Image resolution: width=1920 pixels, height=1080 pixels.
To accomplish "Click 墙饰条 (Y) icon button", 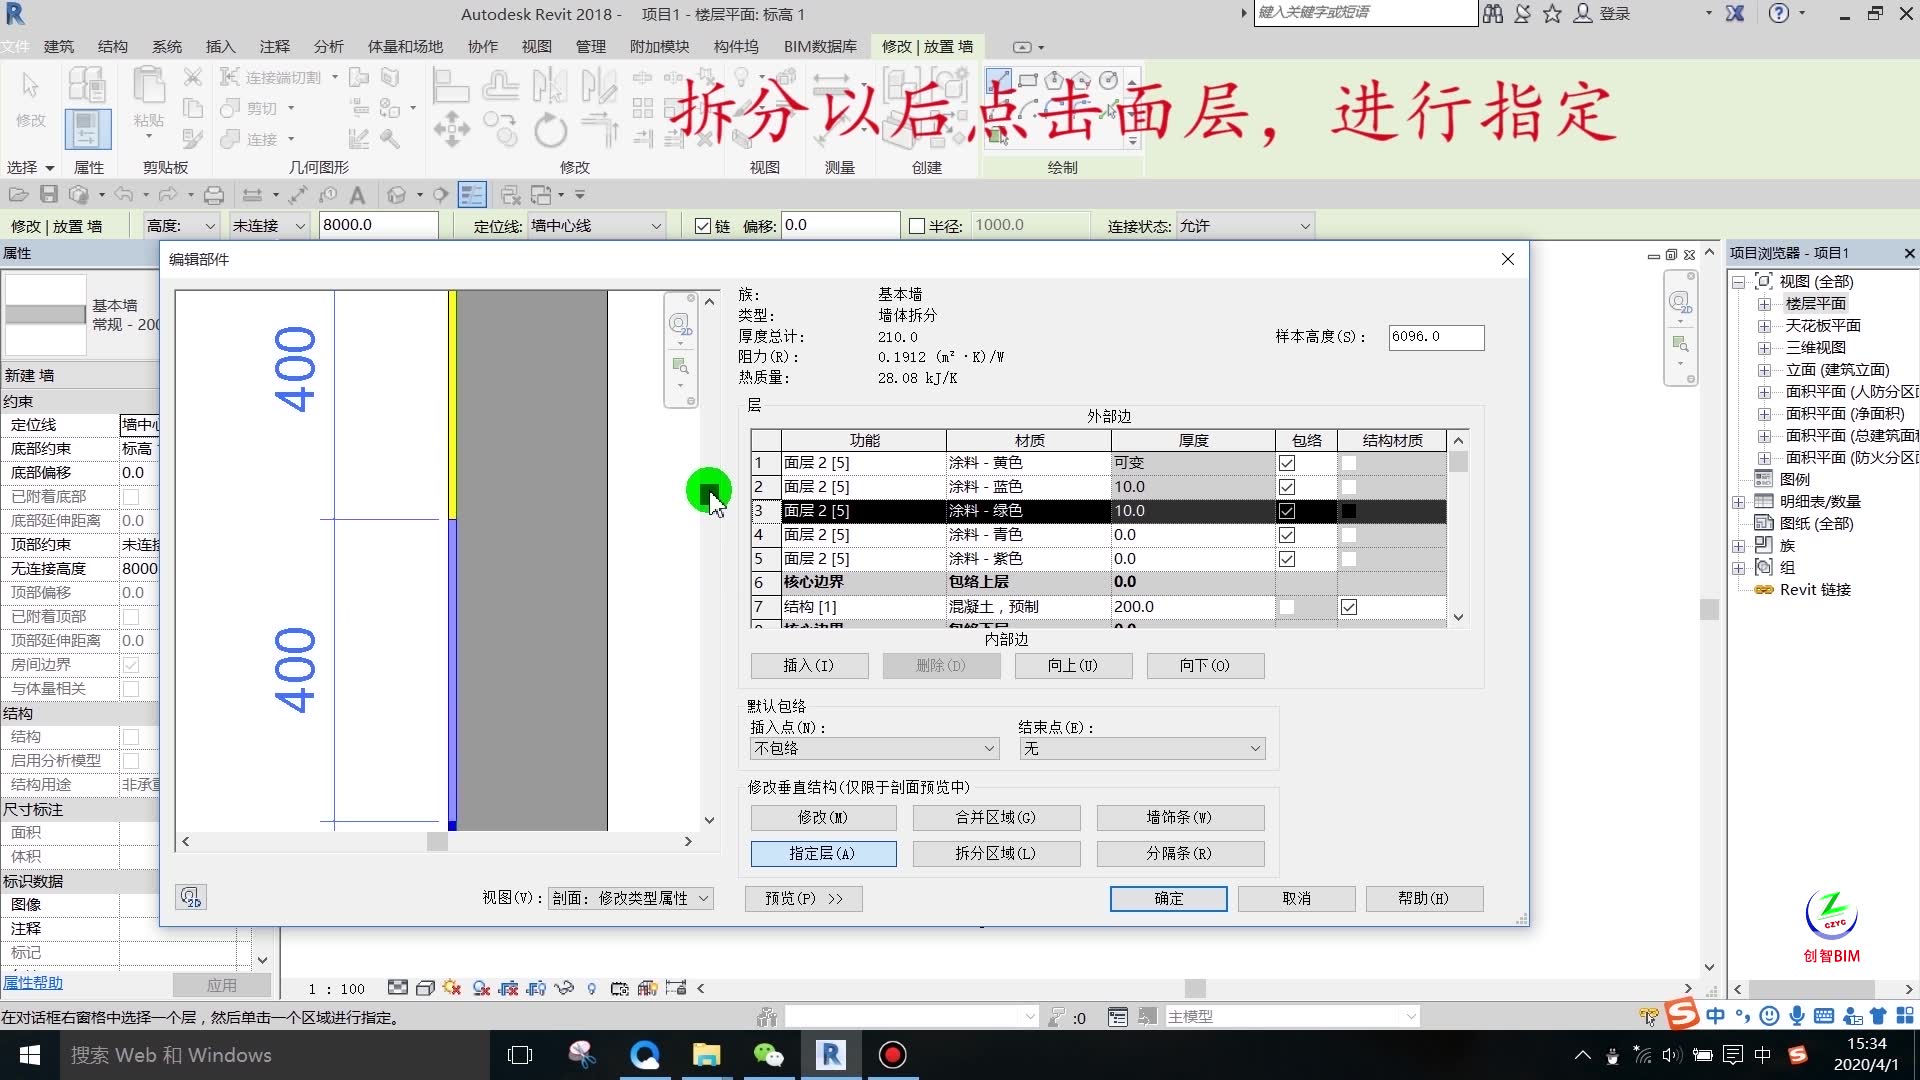I will point(1178,818).
